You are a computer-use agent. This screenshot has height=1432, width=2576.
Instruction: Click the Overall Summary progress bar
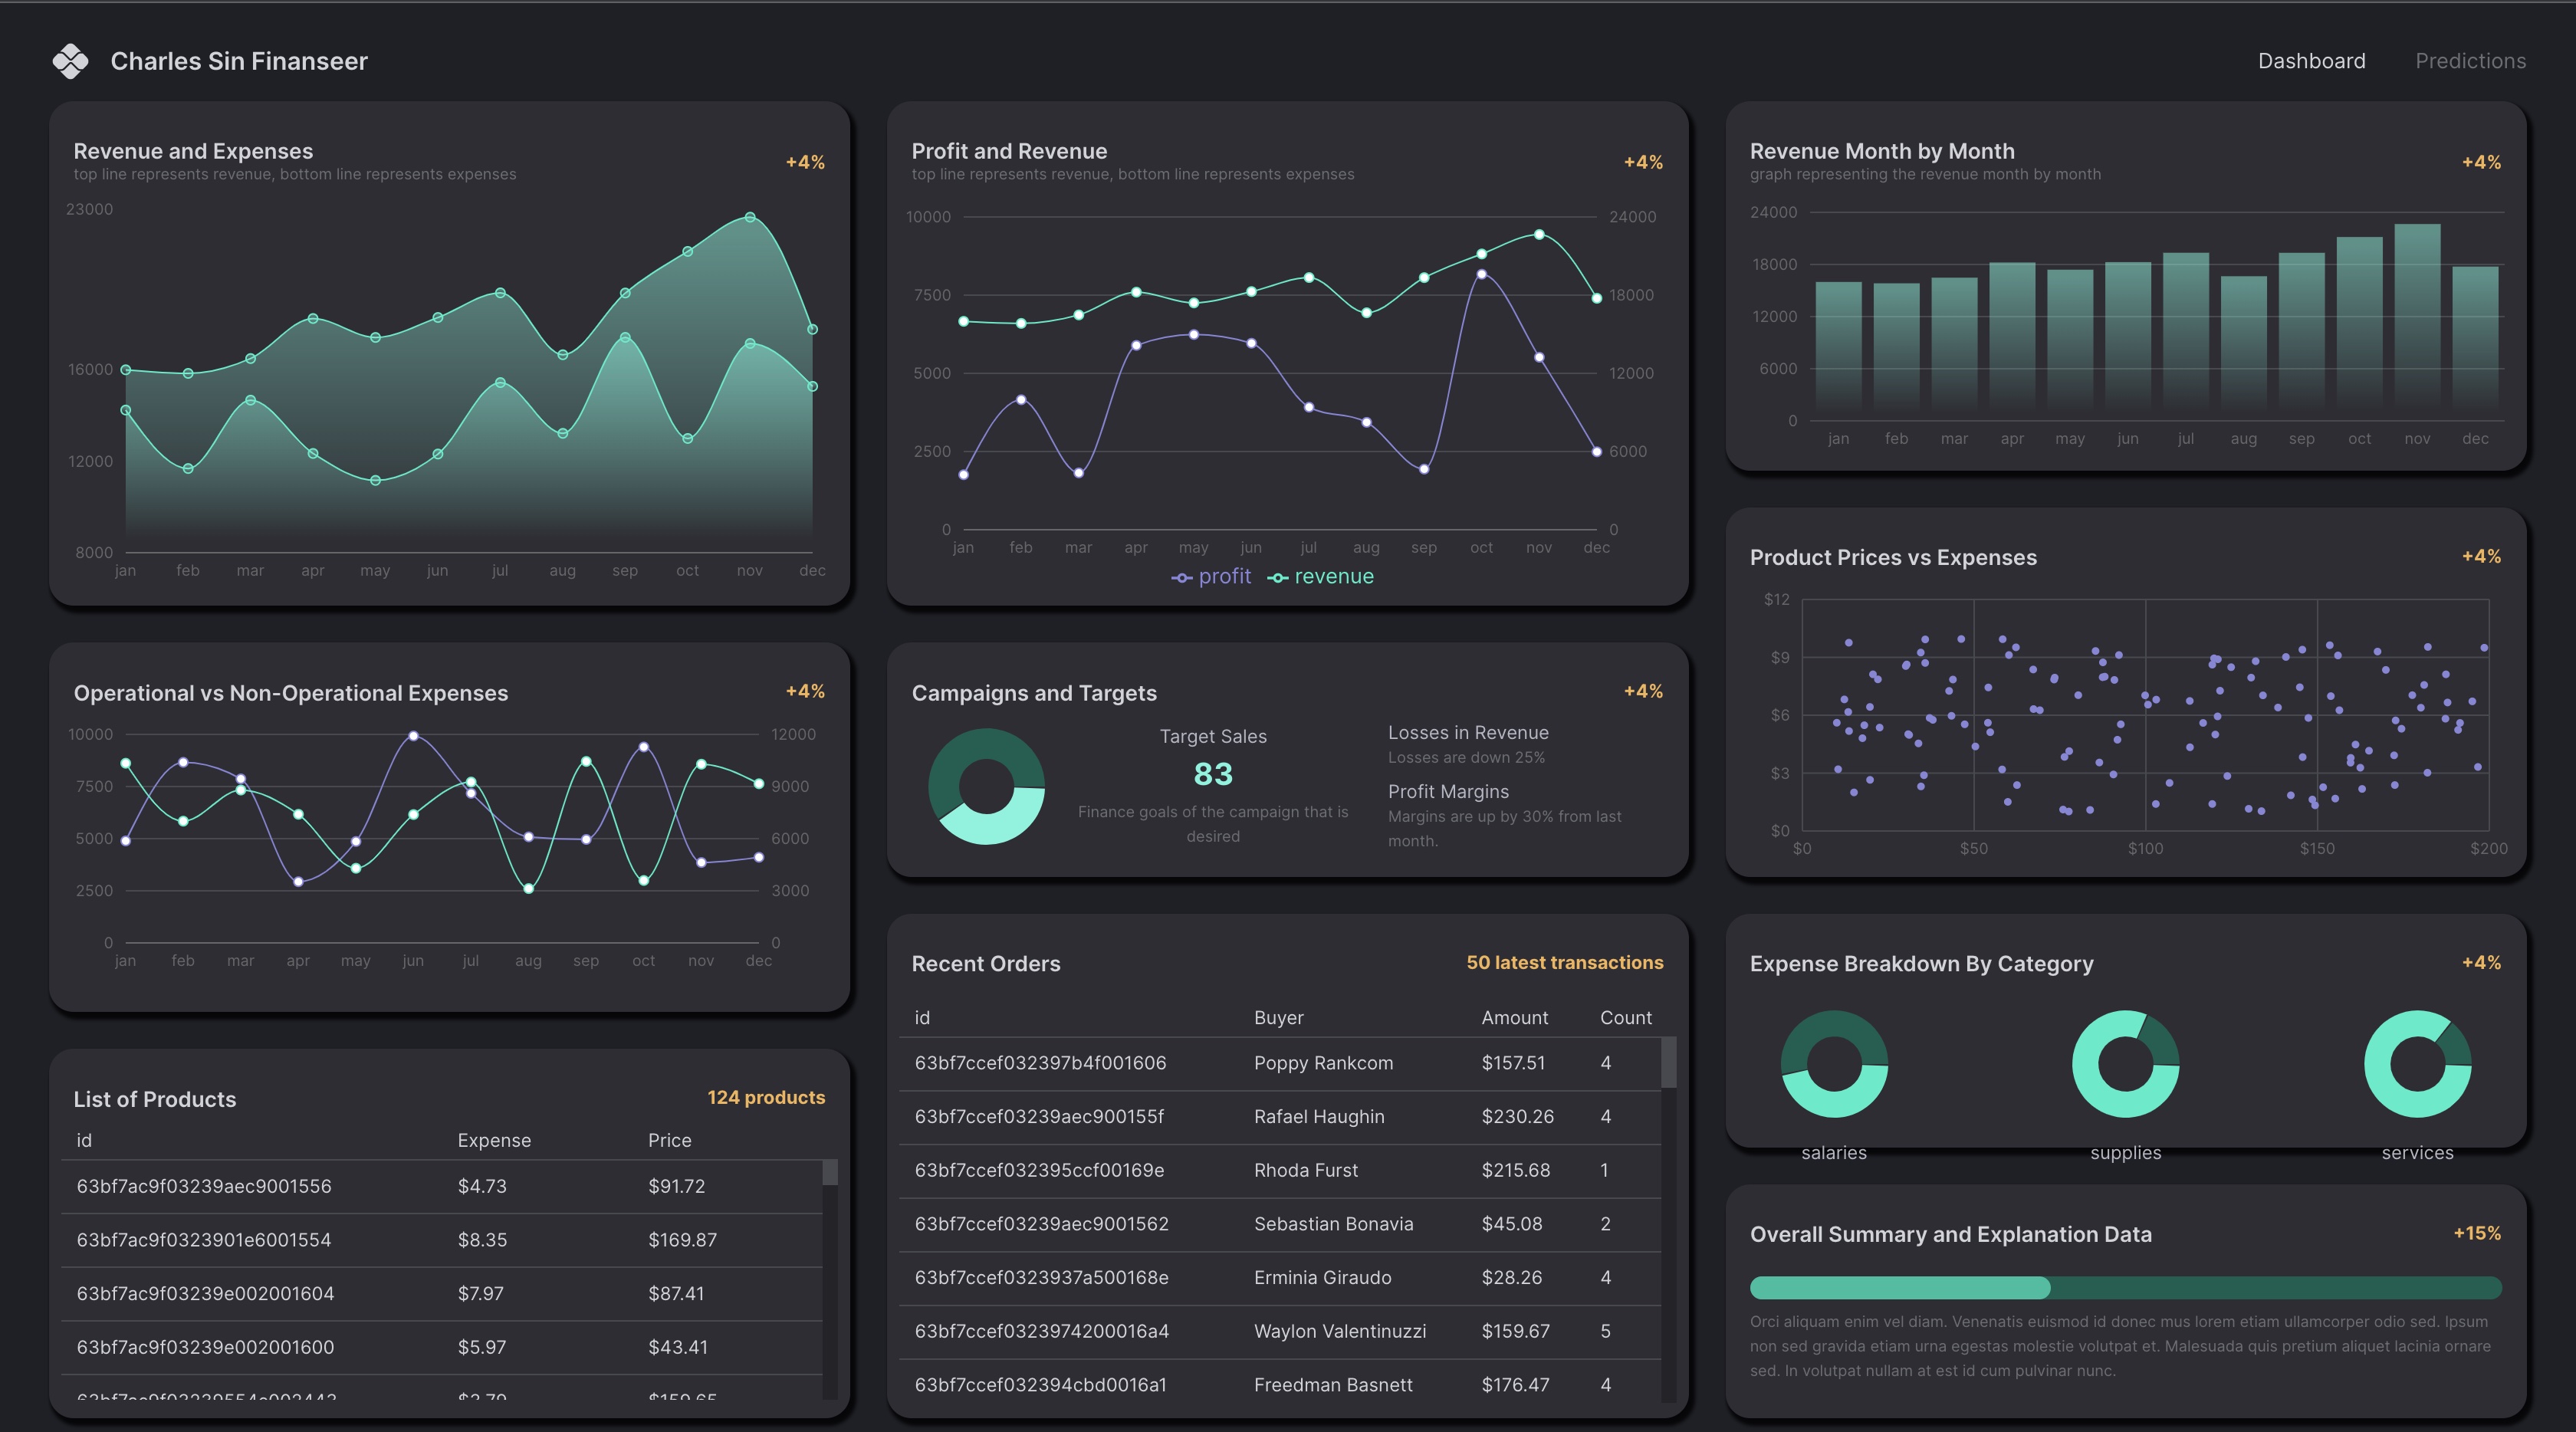(x=2125, y=1288)
